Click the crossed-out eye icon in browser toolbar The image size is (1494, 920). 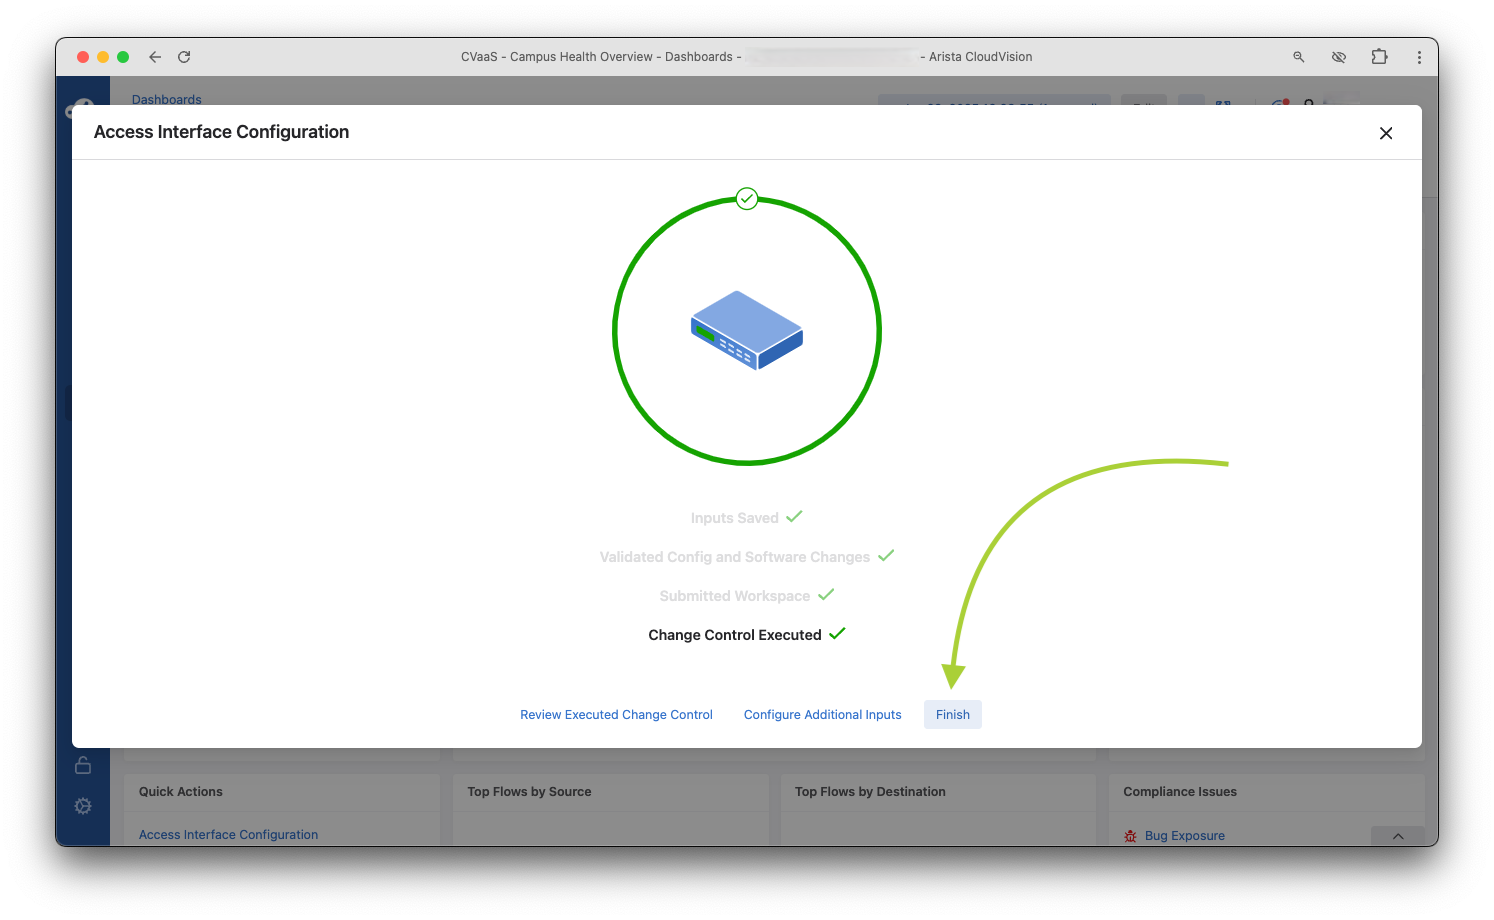tap(1338, 57)
